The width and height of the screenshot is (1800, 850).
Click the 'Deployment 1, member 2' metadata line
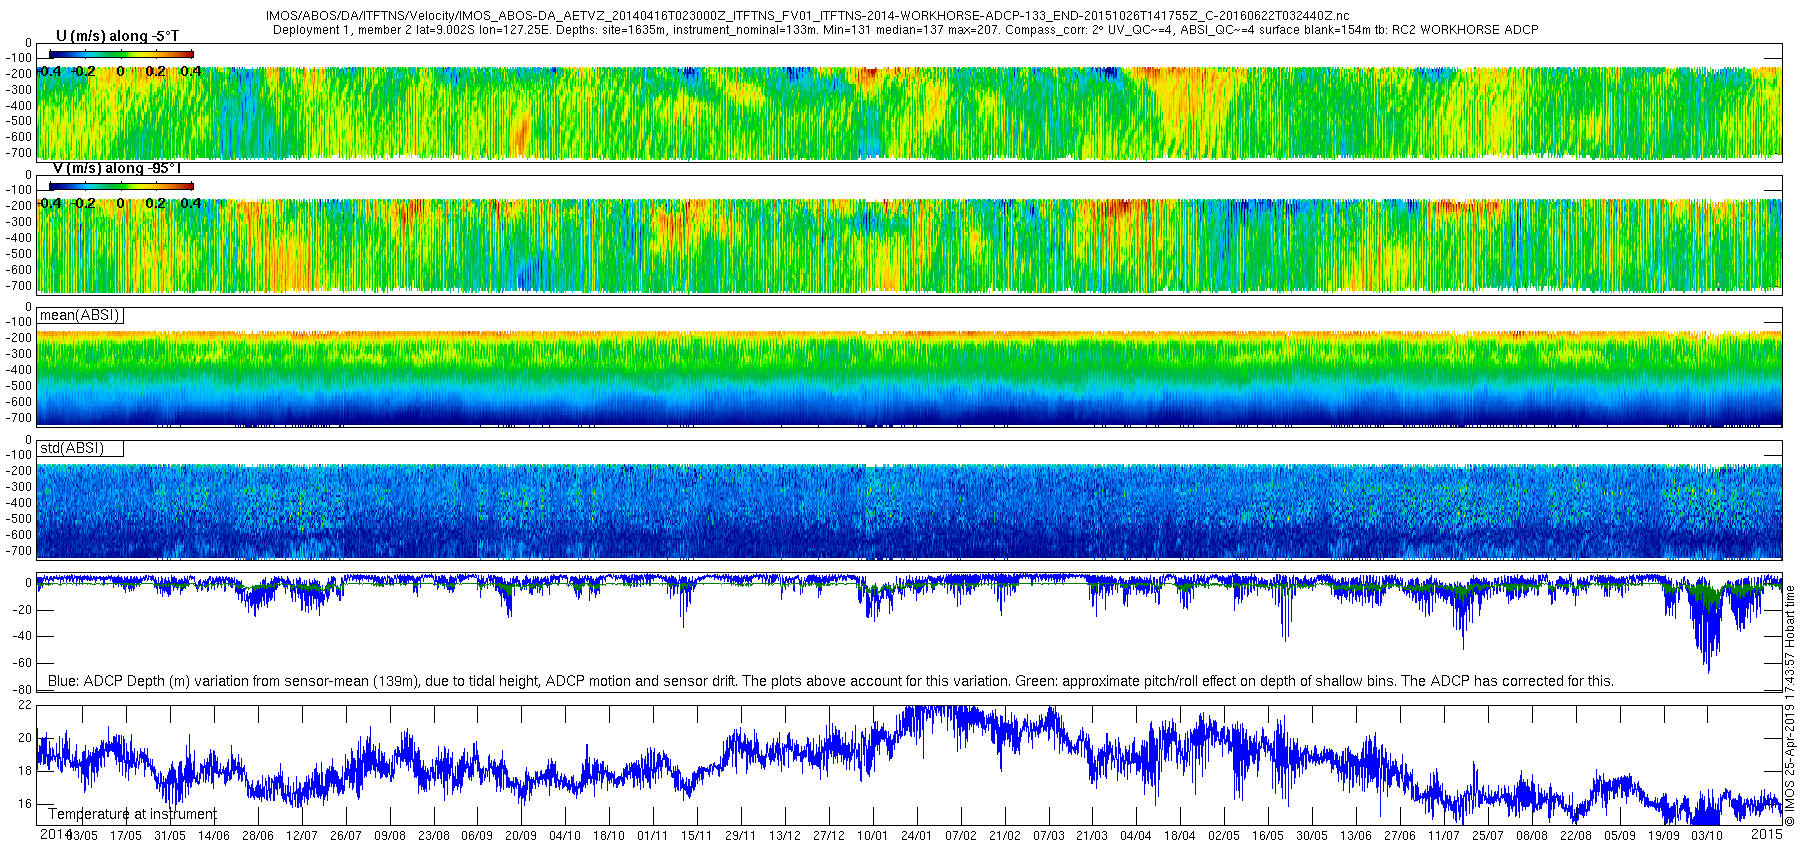[905, 30]
